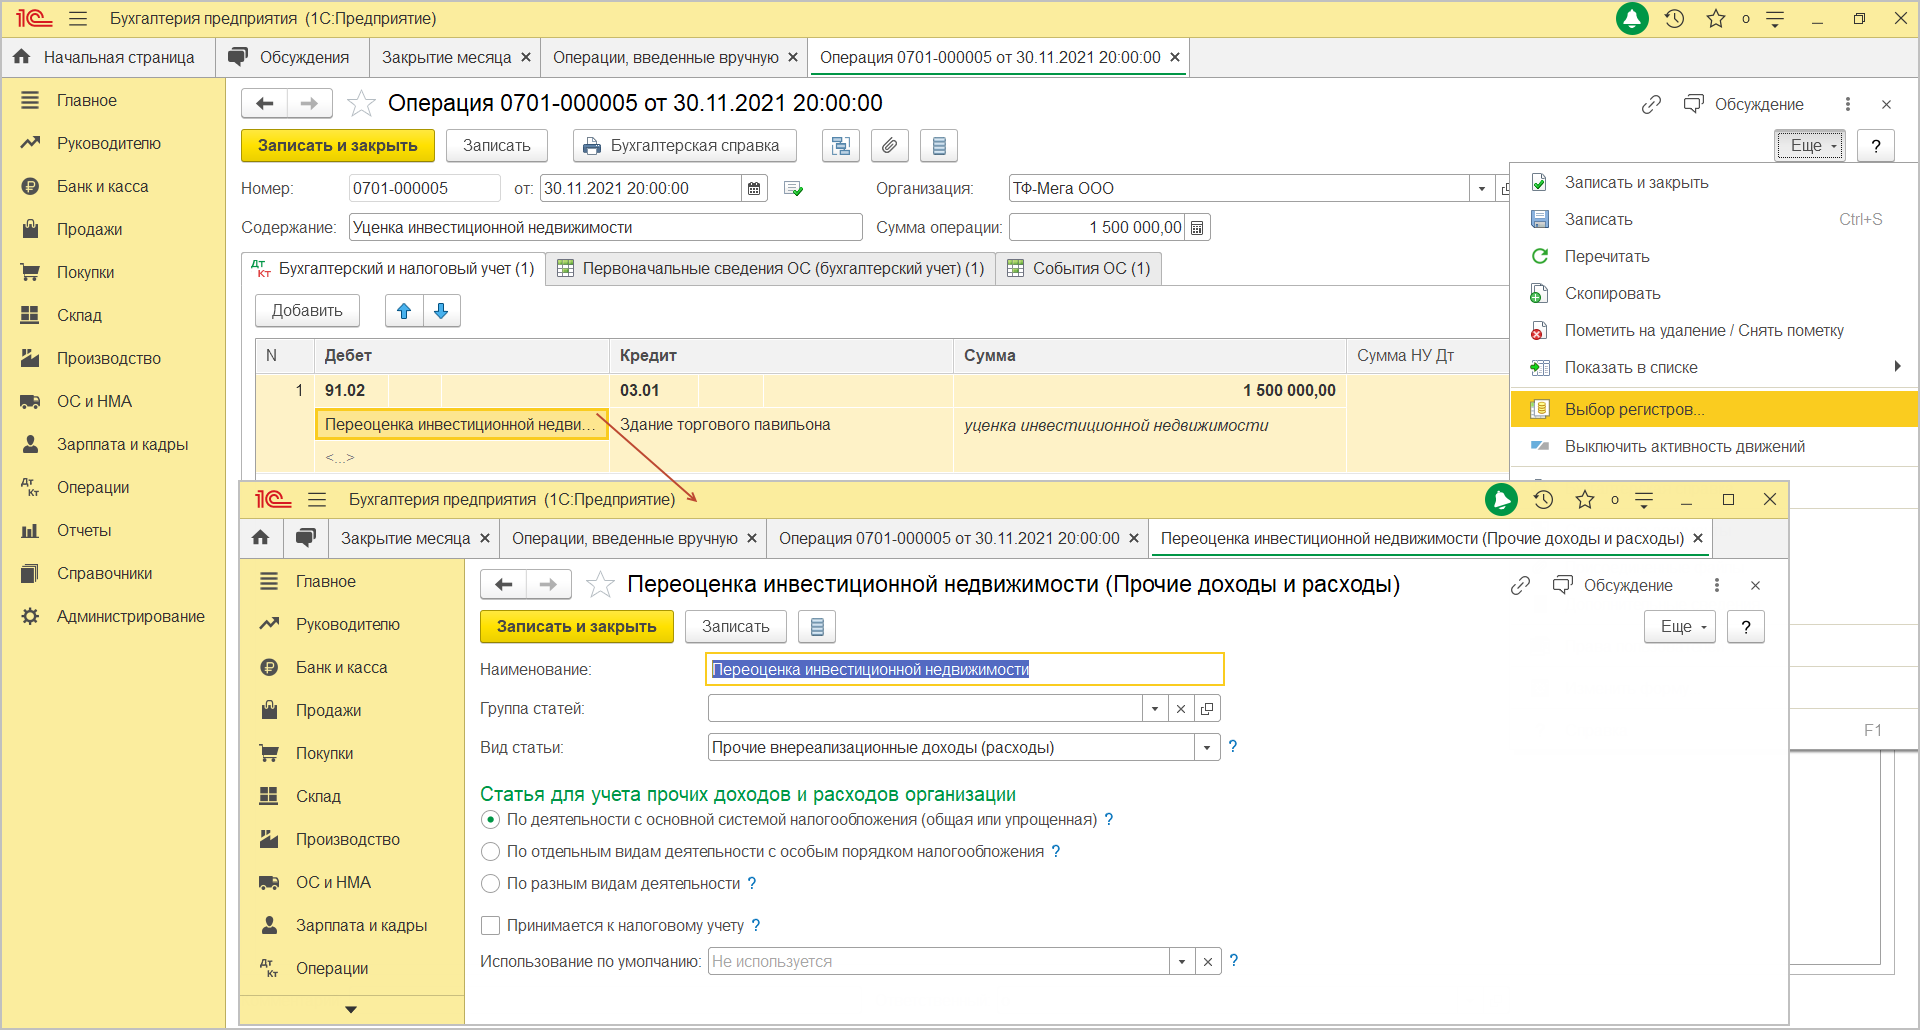
Task: Open Еще dropdown in article form
Action: [1680, 627]
